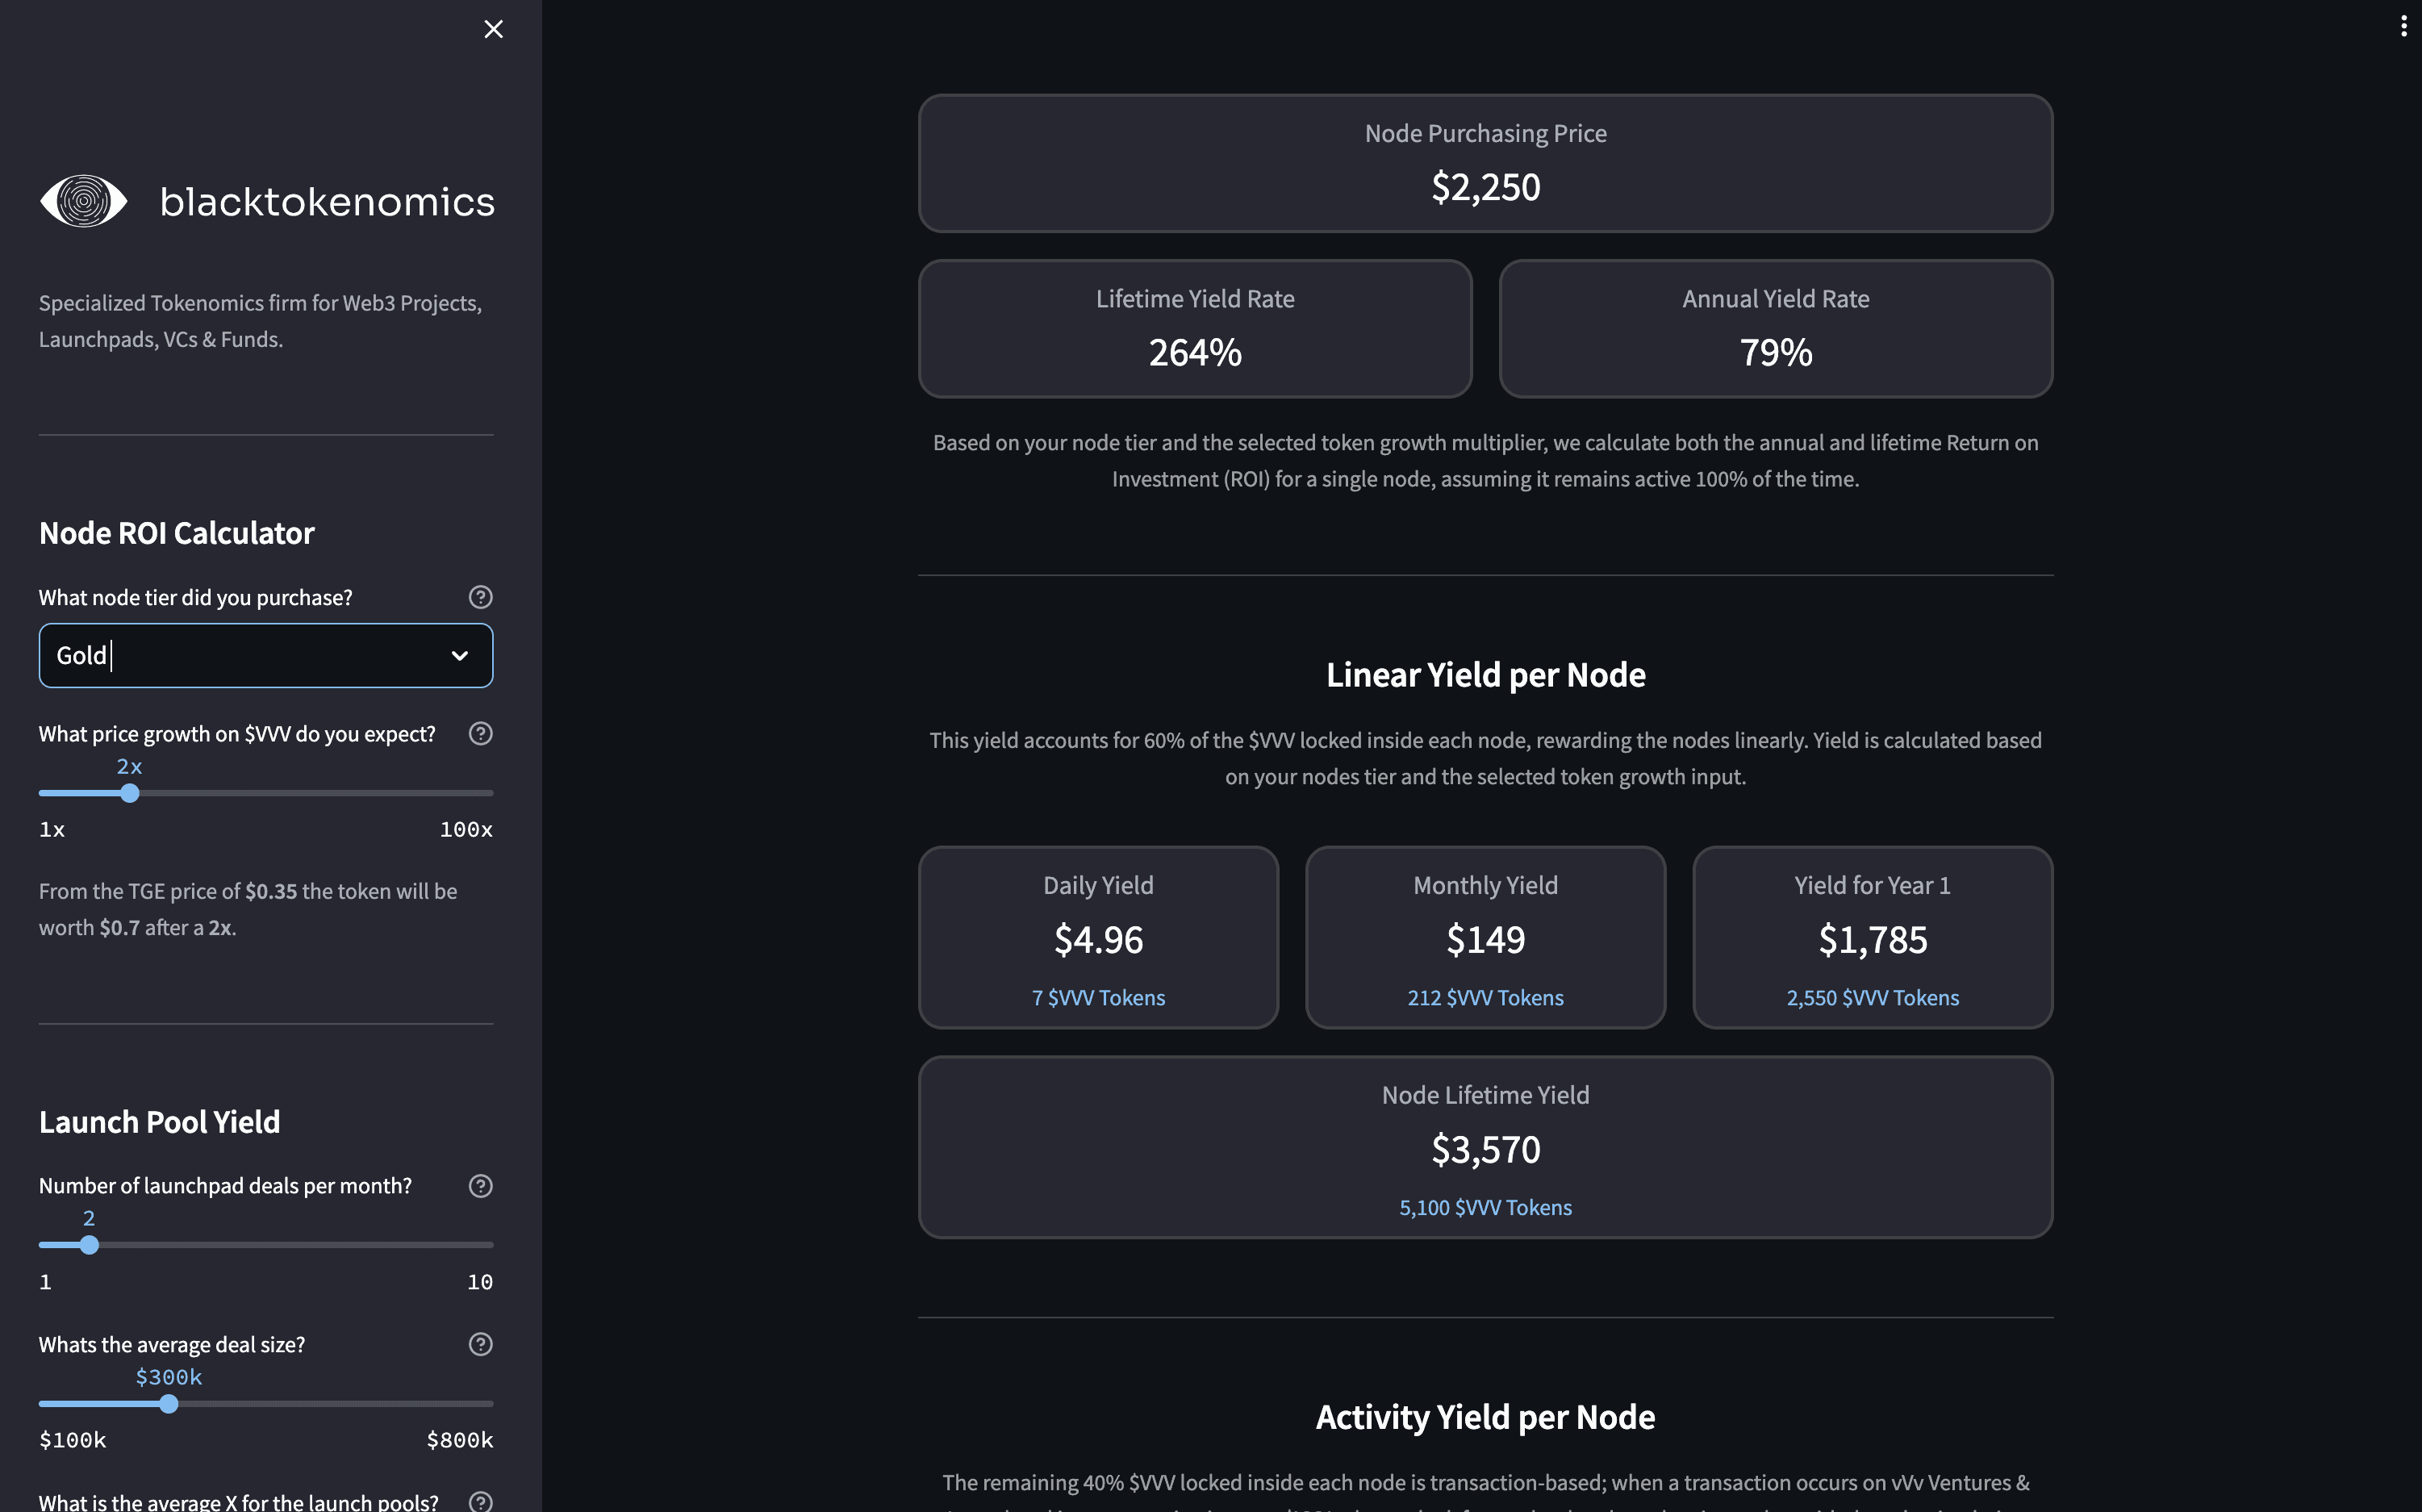This screenshot has width=2422, height=1512.
Task: Click the blacktokenomics eye logo
Action: coord(83,201)
